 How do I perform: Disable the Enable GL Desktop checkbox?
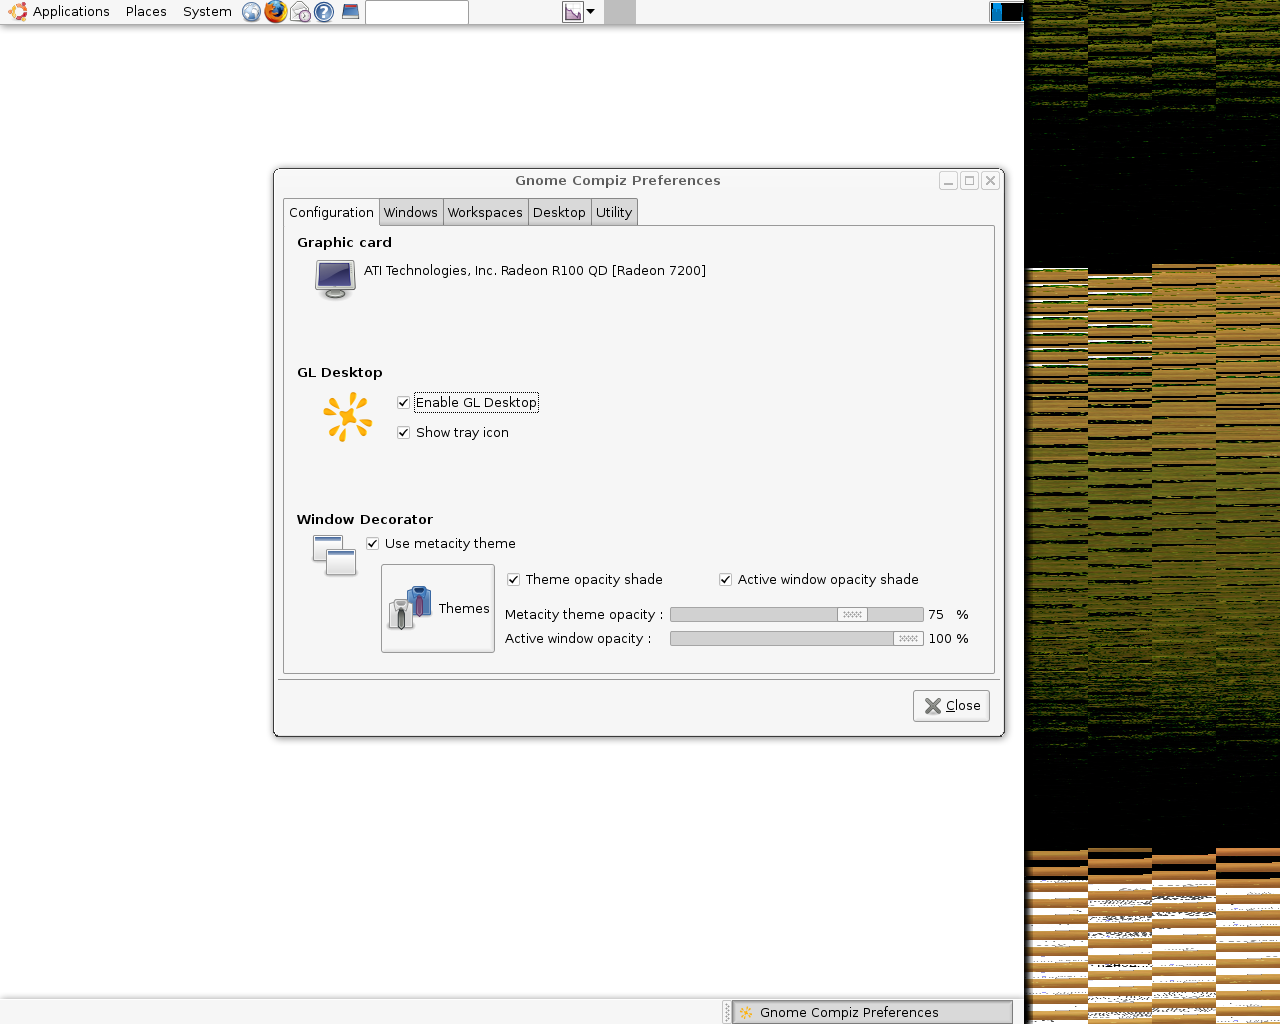404,403
